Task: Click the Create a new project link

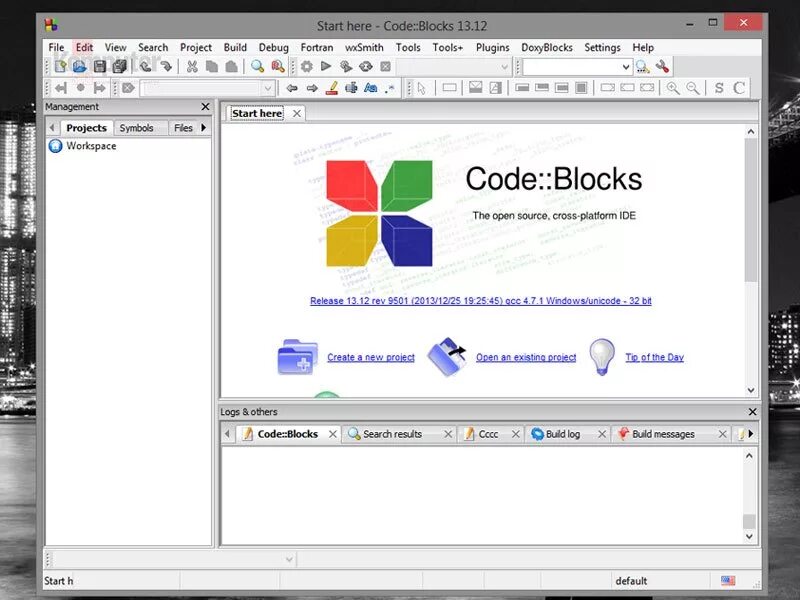Action: 371,357
